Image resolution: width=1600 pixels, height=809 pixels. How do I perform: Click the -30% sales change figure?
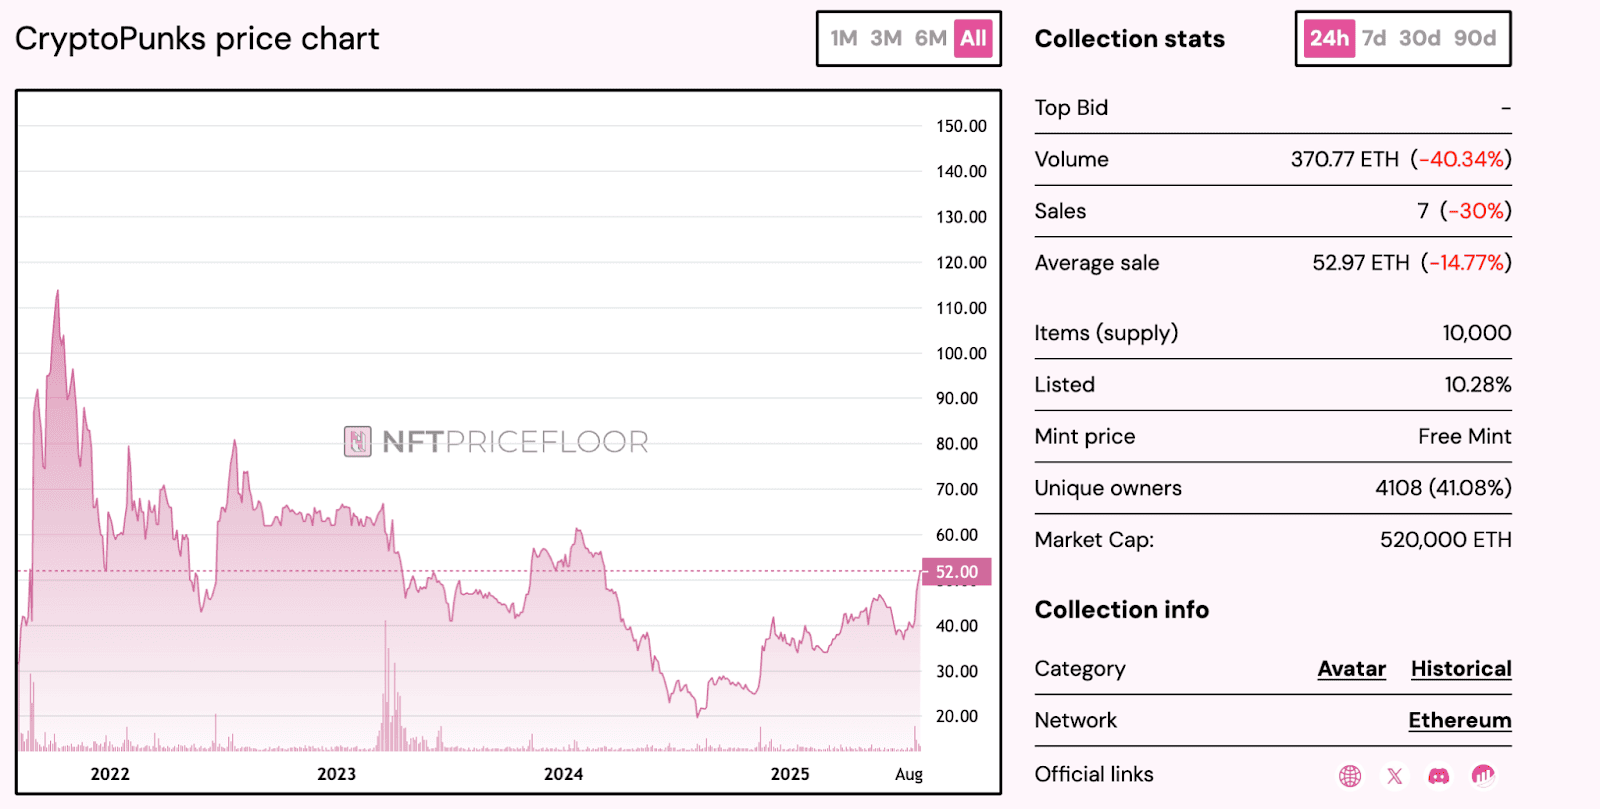coord(1476,211)
